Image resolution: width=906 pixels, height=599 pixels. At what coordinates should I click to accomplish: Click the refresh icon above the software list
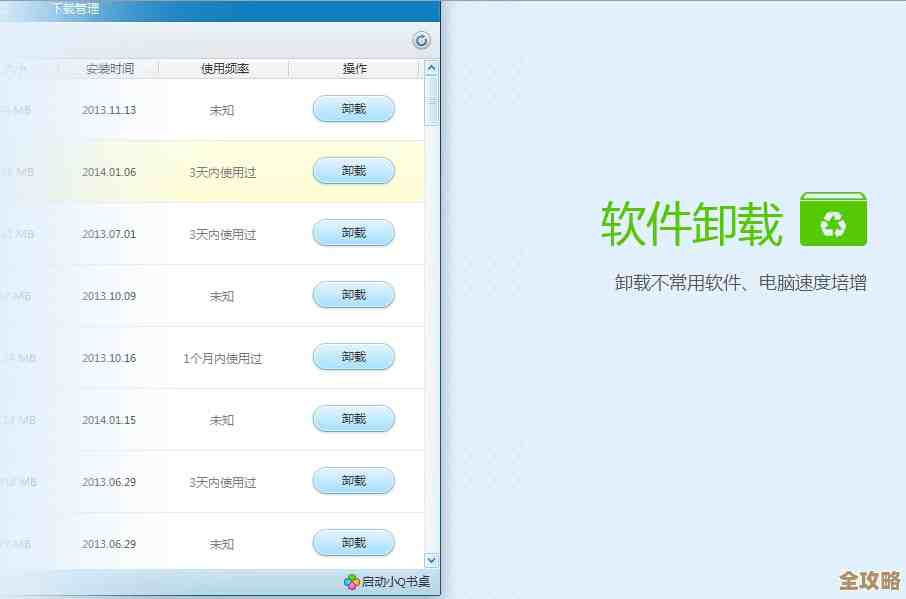tap(421, 40)
